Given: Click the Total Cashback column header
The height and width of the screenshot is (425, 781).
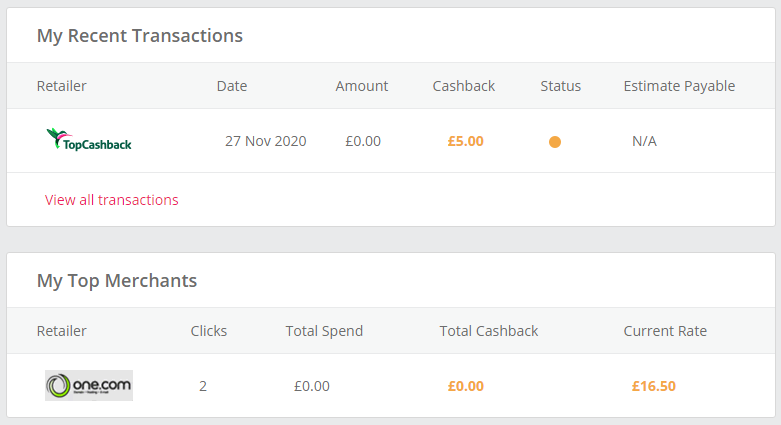Looking at the screenshot, I should pos(489,331).
